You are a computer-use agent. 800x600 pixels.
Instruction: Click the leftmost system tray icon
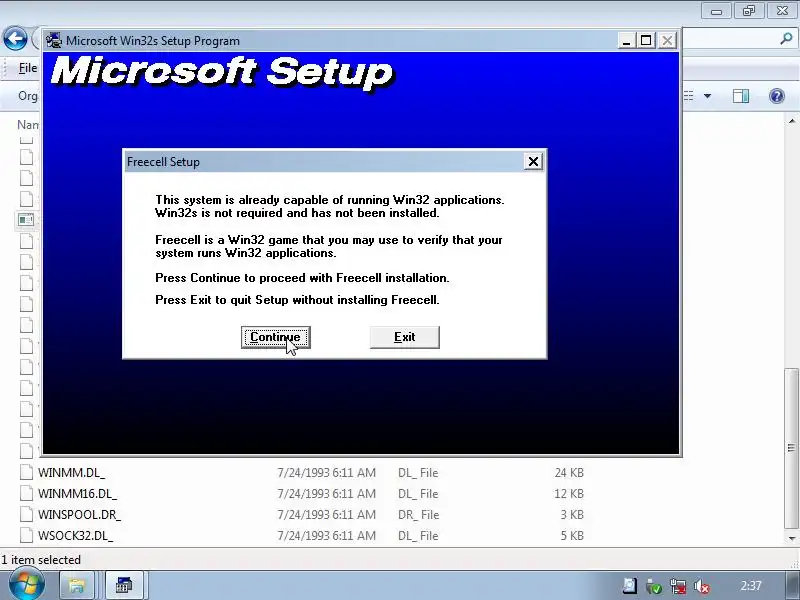(x=630, y=586)
